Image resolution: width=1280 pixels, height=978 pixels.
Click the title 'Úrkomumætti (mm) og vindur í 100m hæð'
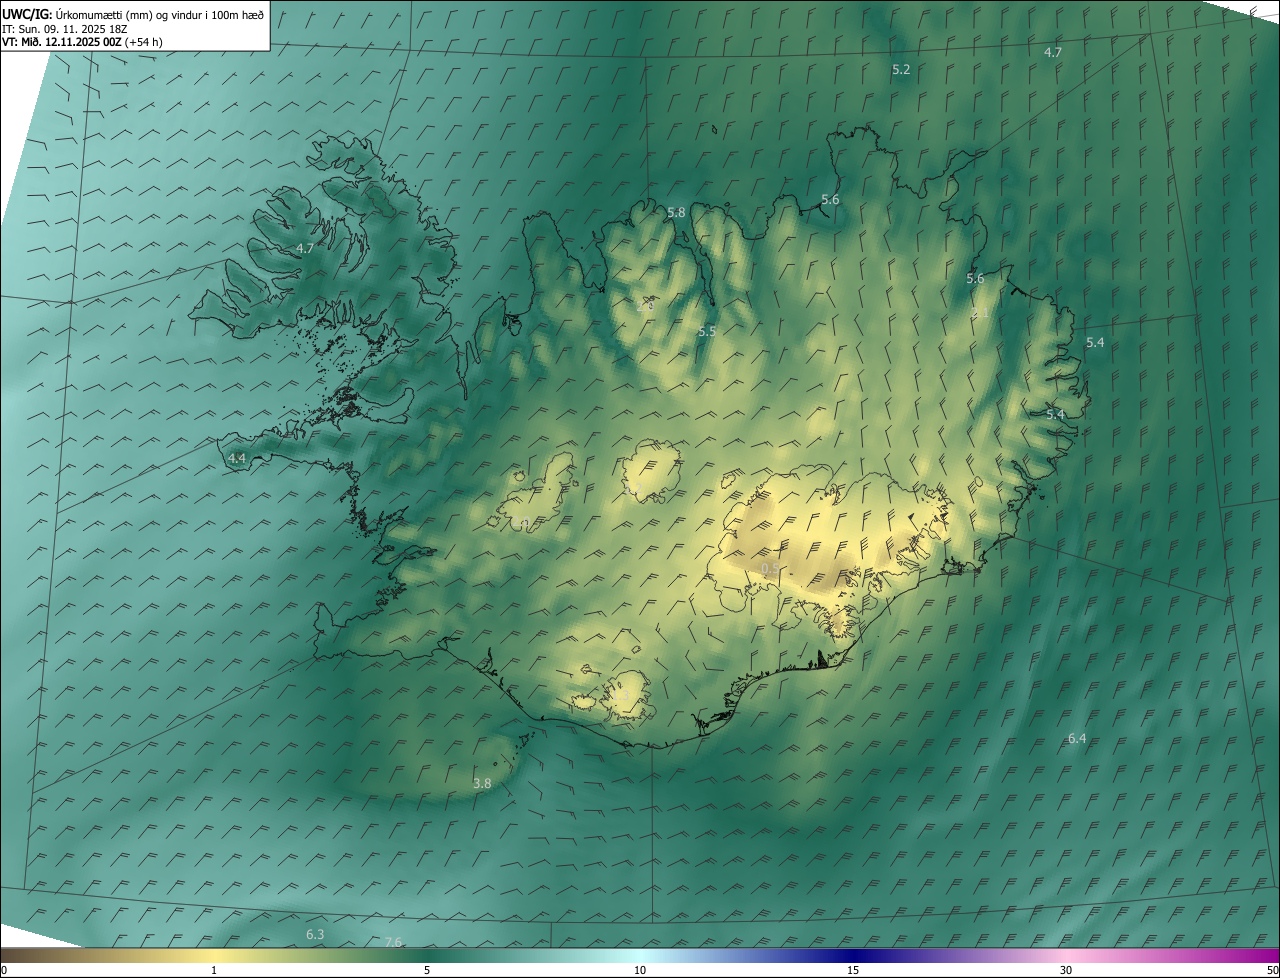coord(159,14)
